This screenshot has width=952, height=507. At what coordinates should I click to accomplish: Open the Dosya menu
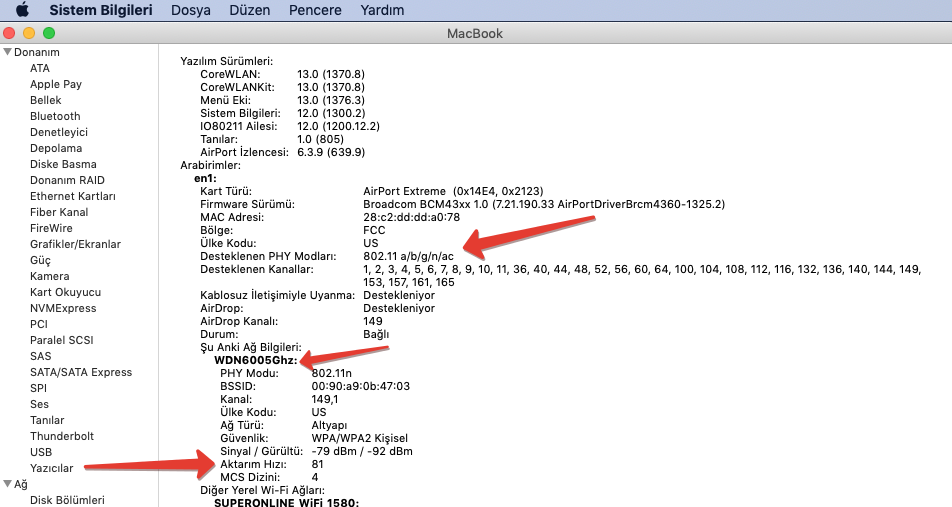(x=190, y=10)
